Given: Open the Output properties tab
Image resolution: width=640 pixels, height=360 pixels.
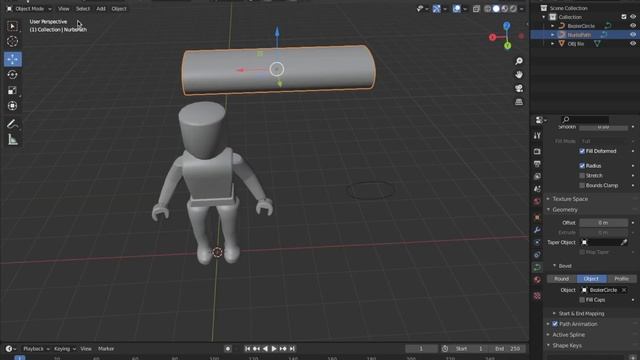Looking at the screenshot, I should (537, 164).
